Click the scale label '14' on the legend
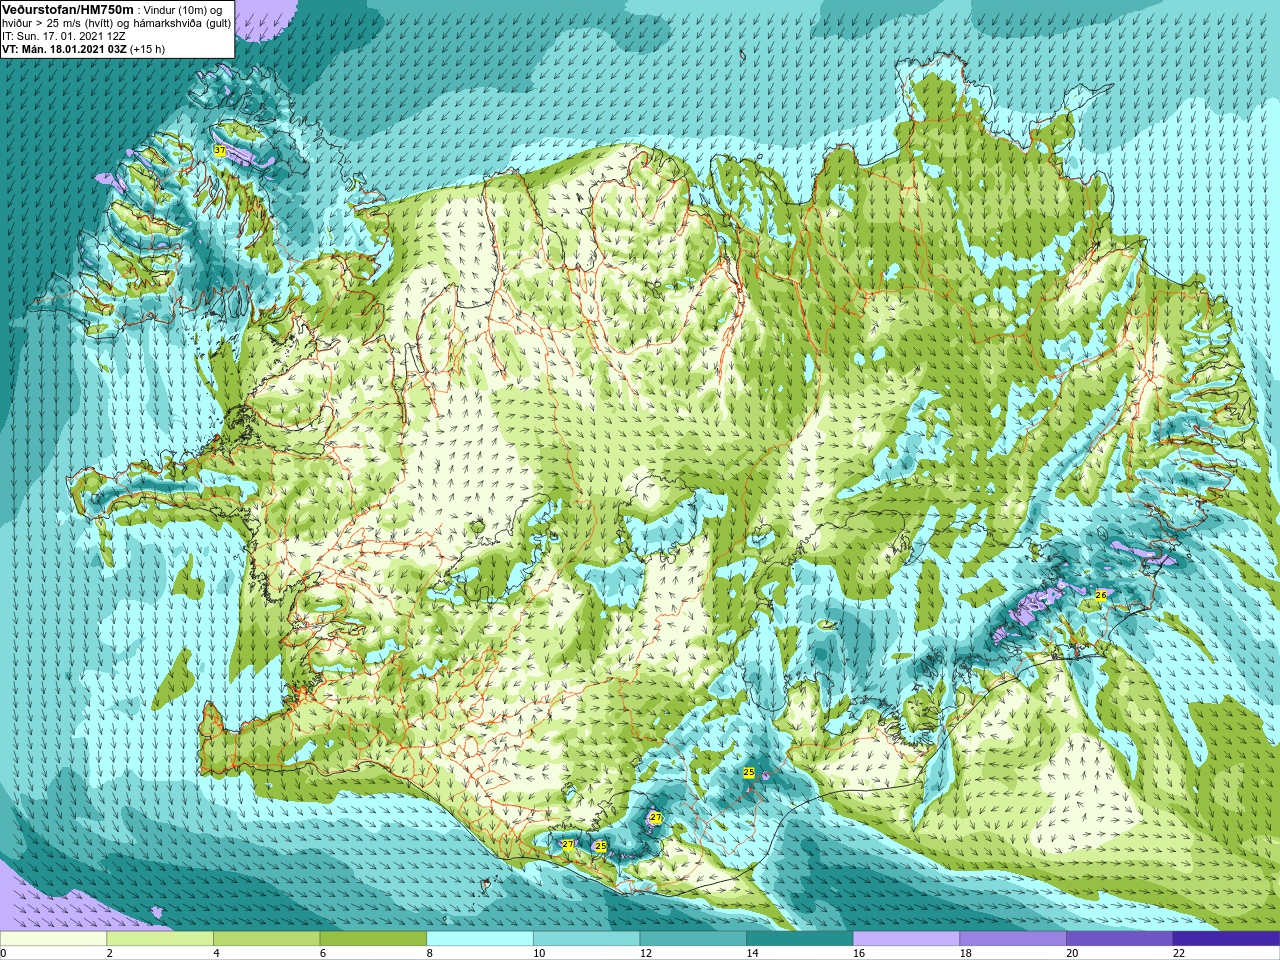 point(753,953)
